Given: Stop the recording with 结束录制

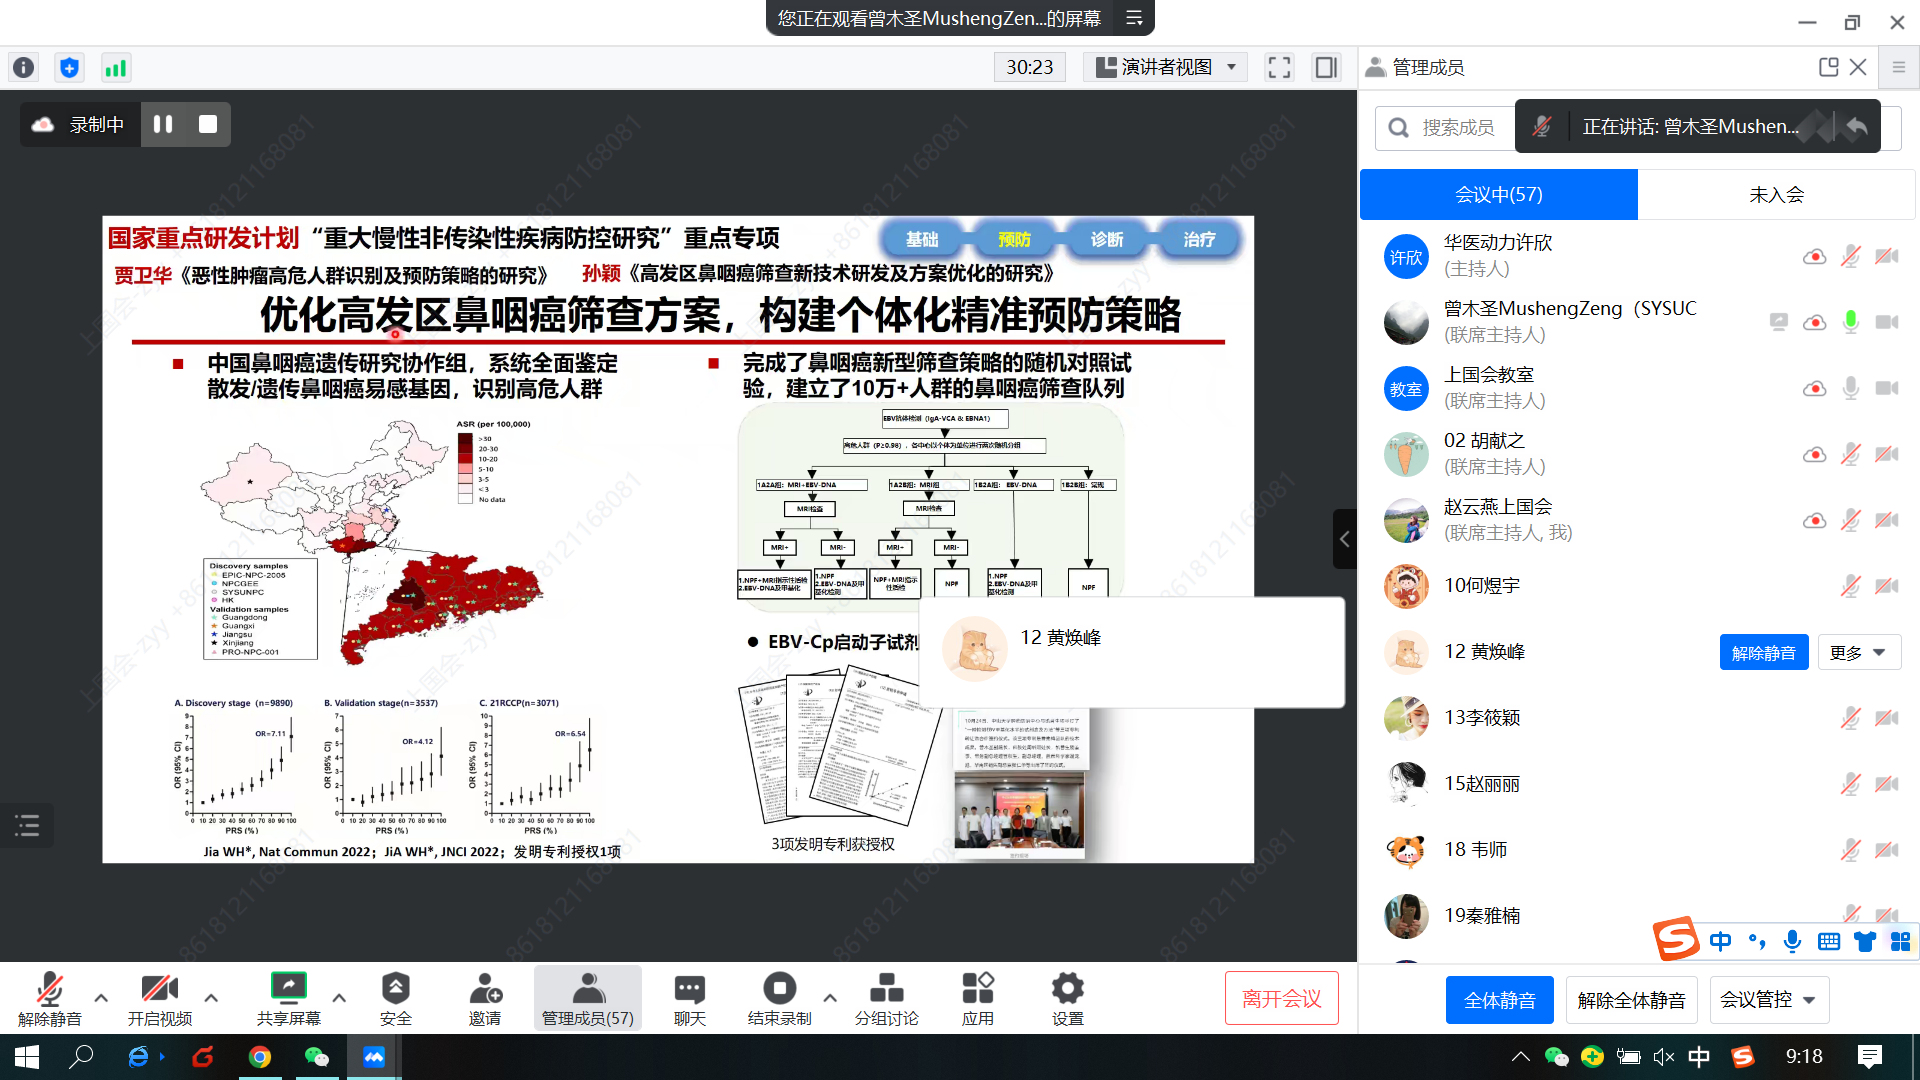Looking at the screenshot, I should (779, 997).
